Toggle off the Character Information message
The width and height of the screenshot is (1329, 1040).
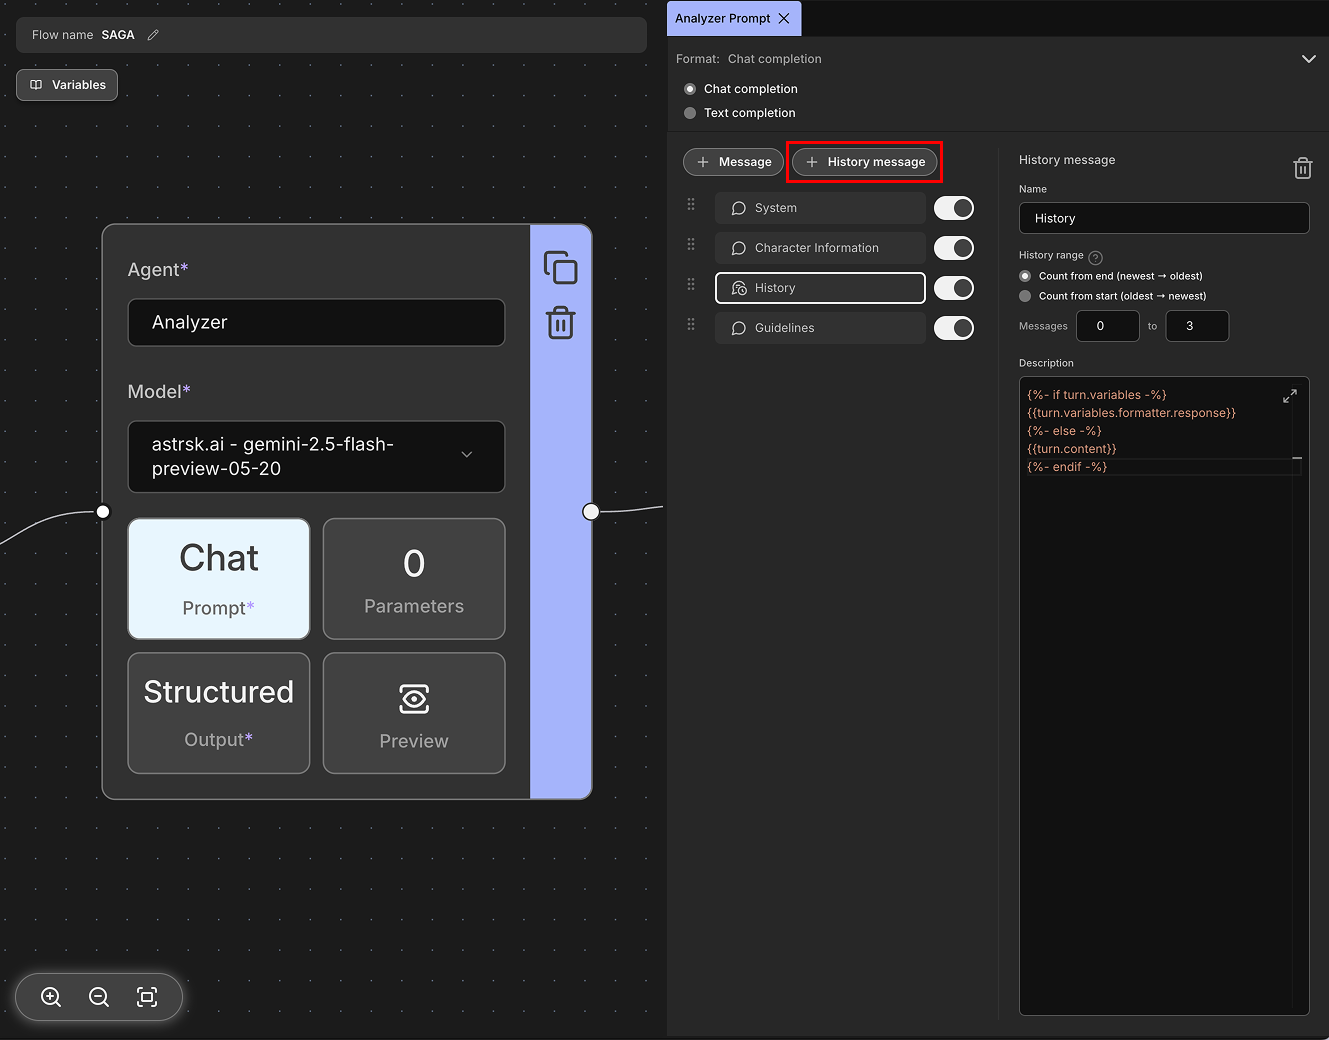pyautogui.click(x=954, y=248)
